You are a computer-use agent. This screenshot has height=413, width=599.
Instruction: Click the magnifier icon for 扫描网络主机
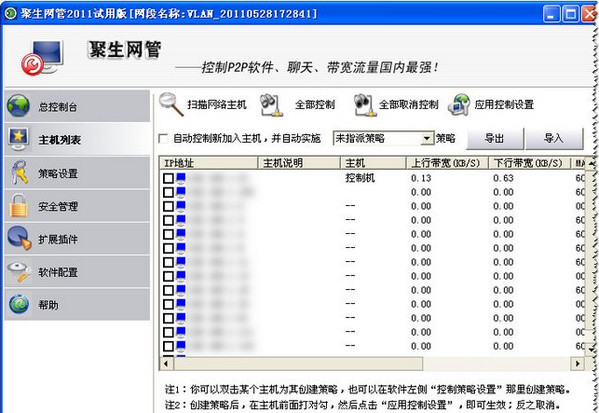(171, 104)
